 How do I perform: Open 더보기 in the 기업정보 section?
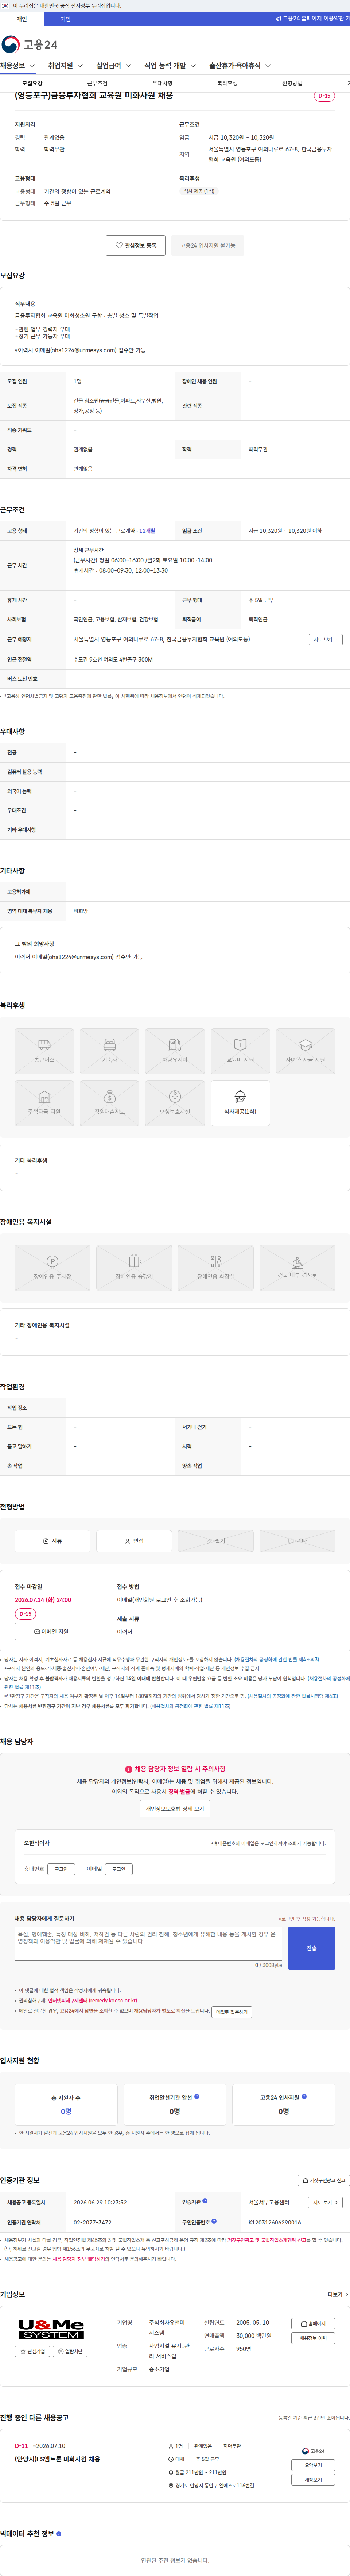[x=338, y=2294]
